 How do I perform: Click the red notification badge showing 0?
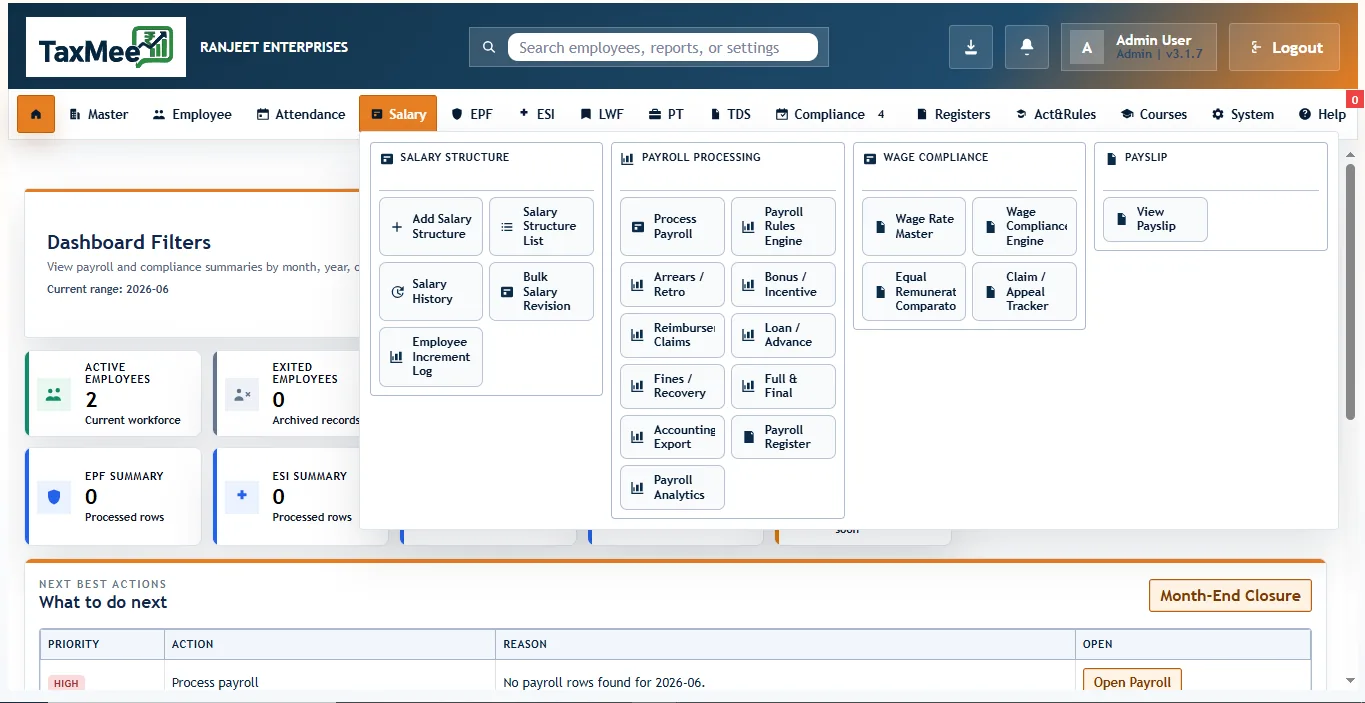point(1356,99)
